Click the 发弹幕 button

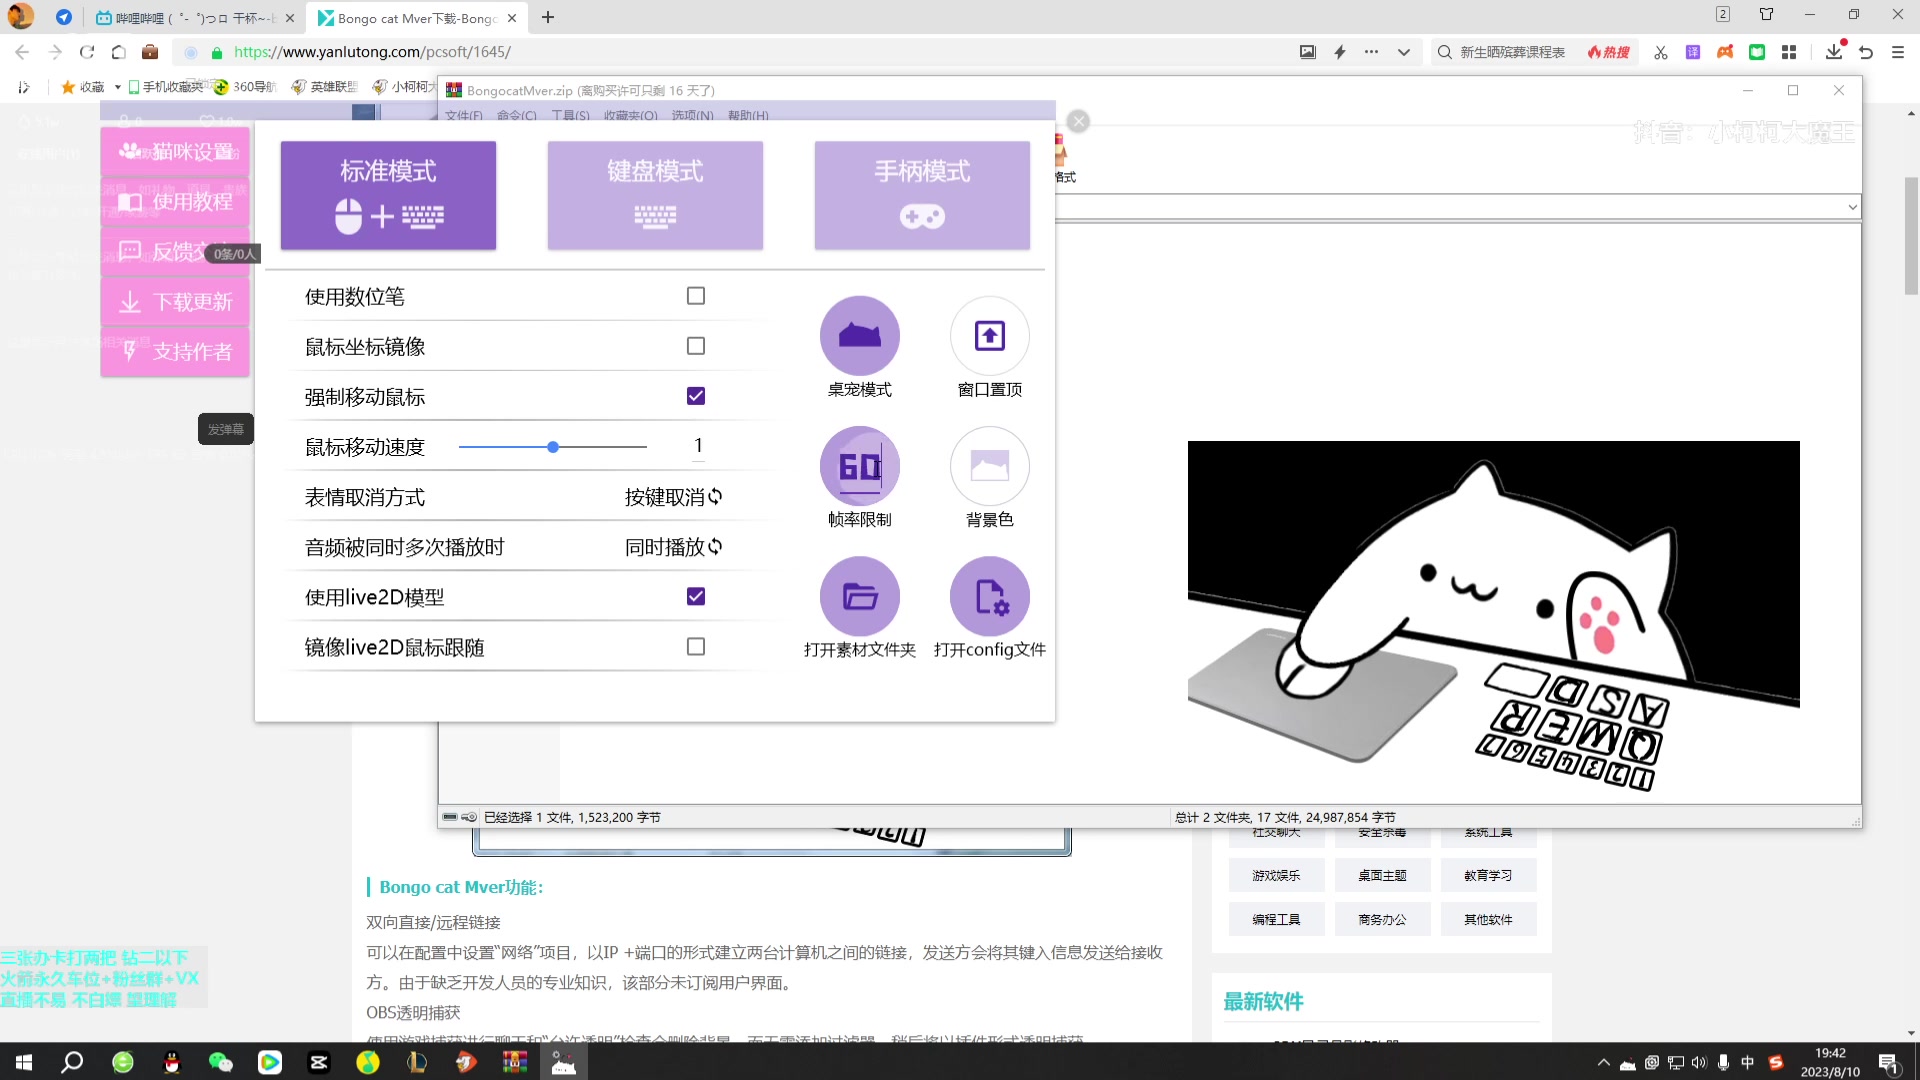pyautogui.click(x=226, y=429)
